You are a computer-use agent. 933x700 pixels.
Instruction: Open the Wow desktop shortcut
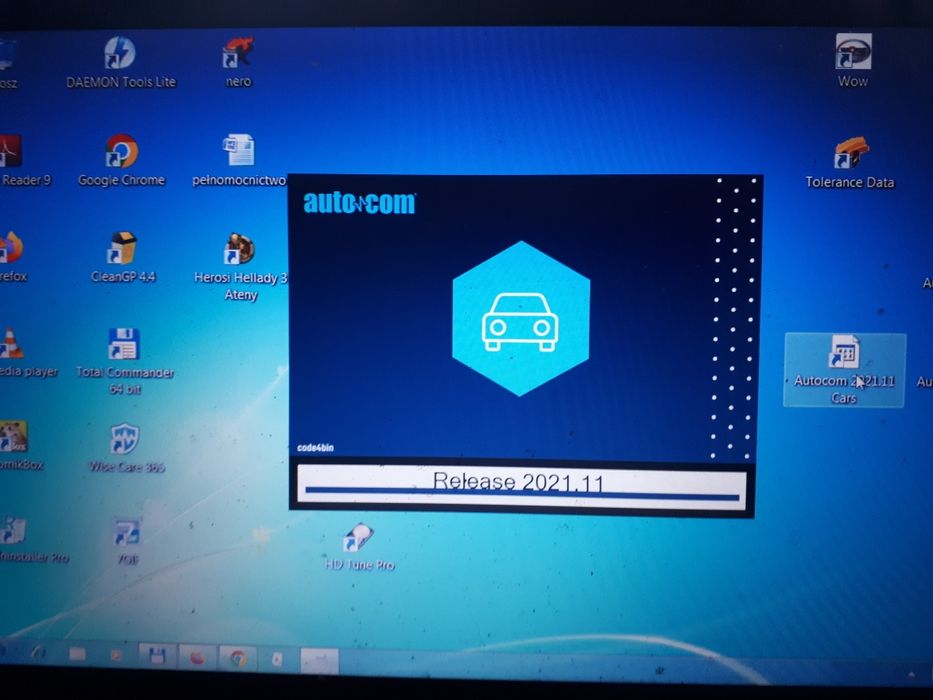tap(853, 61)
